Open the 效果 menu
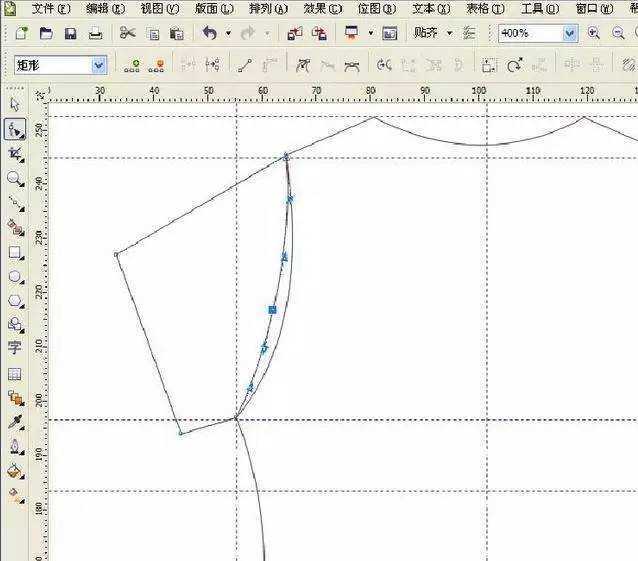 coord(322,8)
